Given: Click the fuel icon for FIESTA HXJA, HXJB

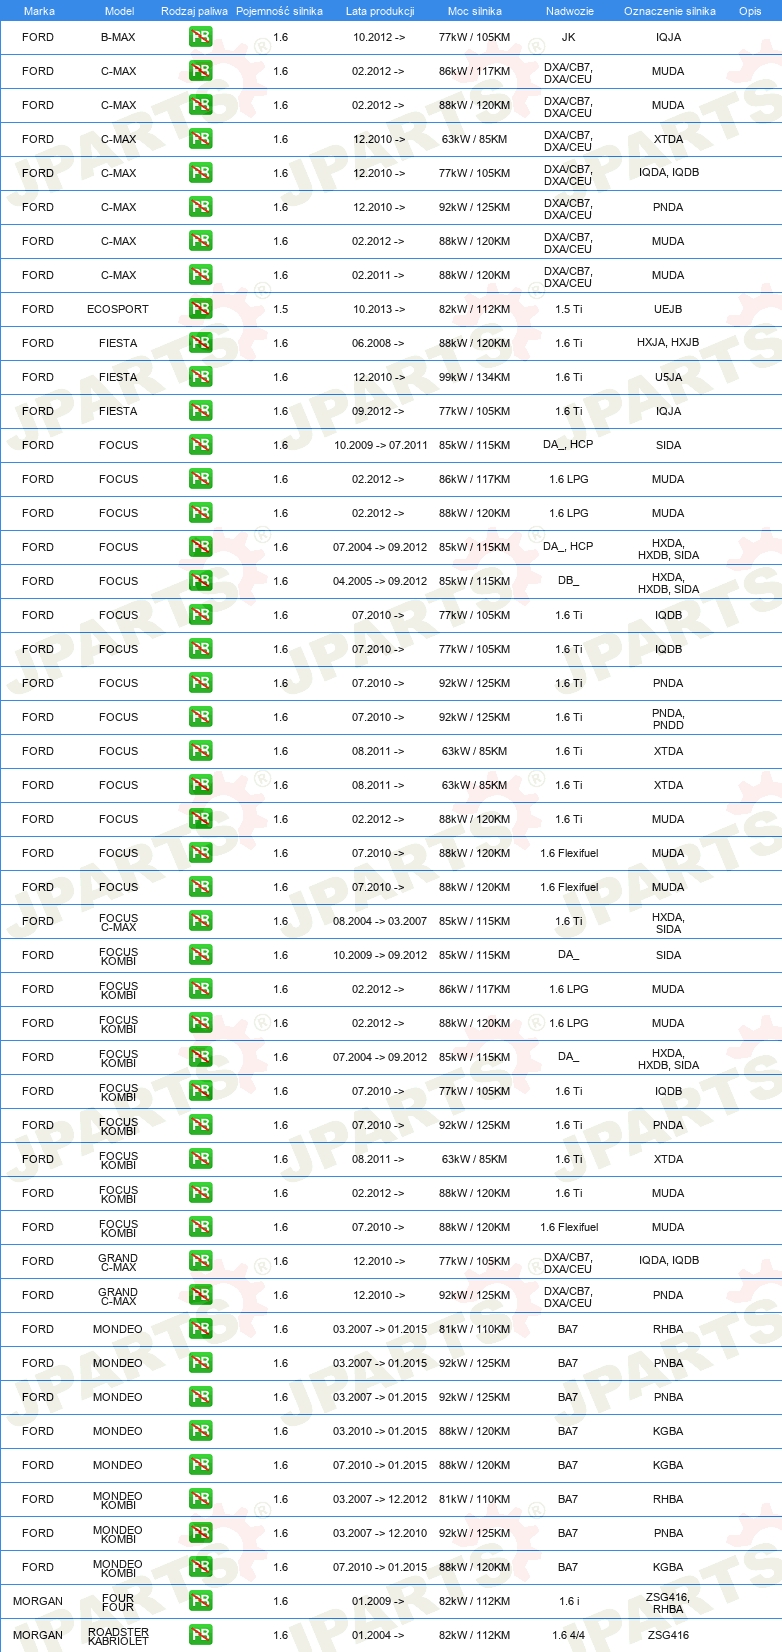Looking at the screenshot, I should tap(200, 344).
